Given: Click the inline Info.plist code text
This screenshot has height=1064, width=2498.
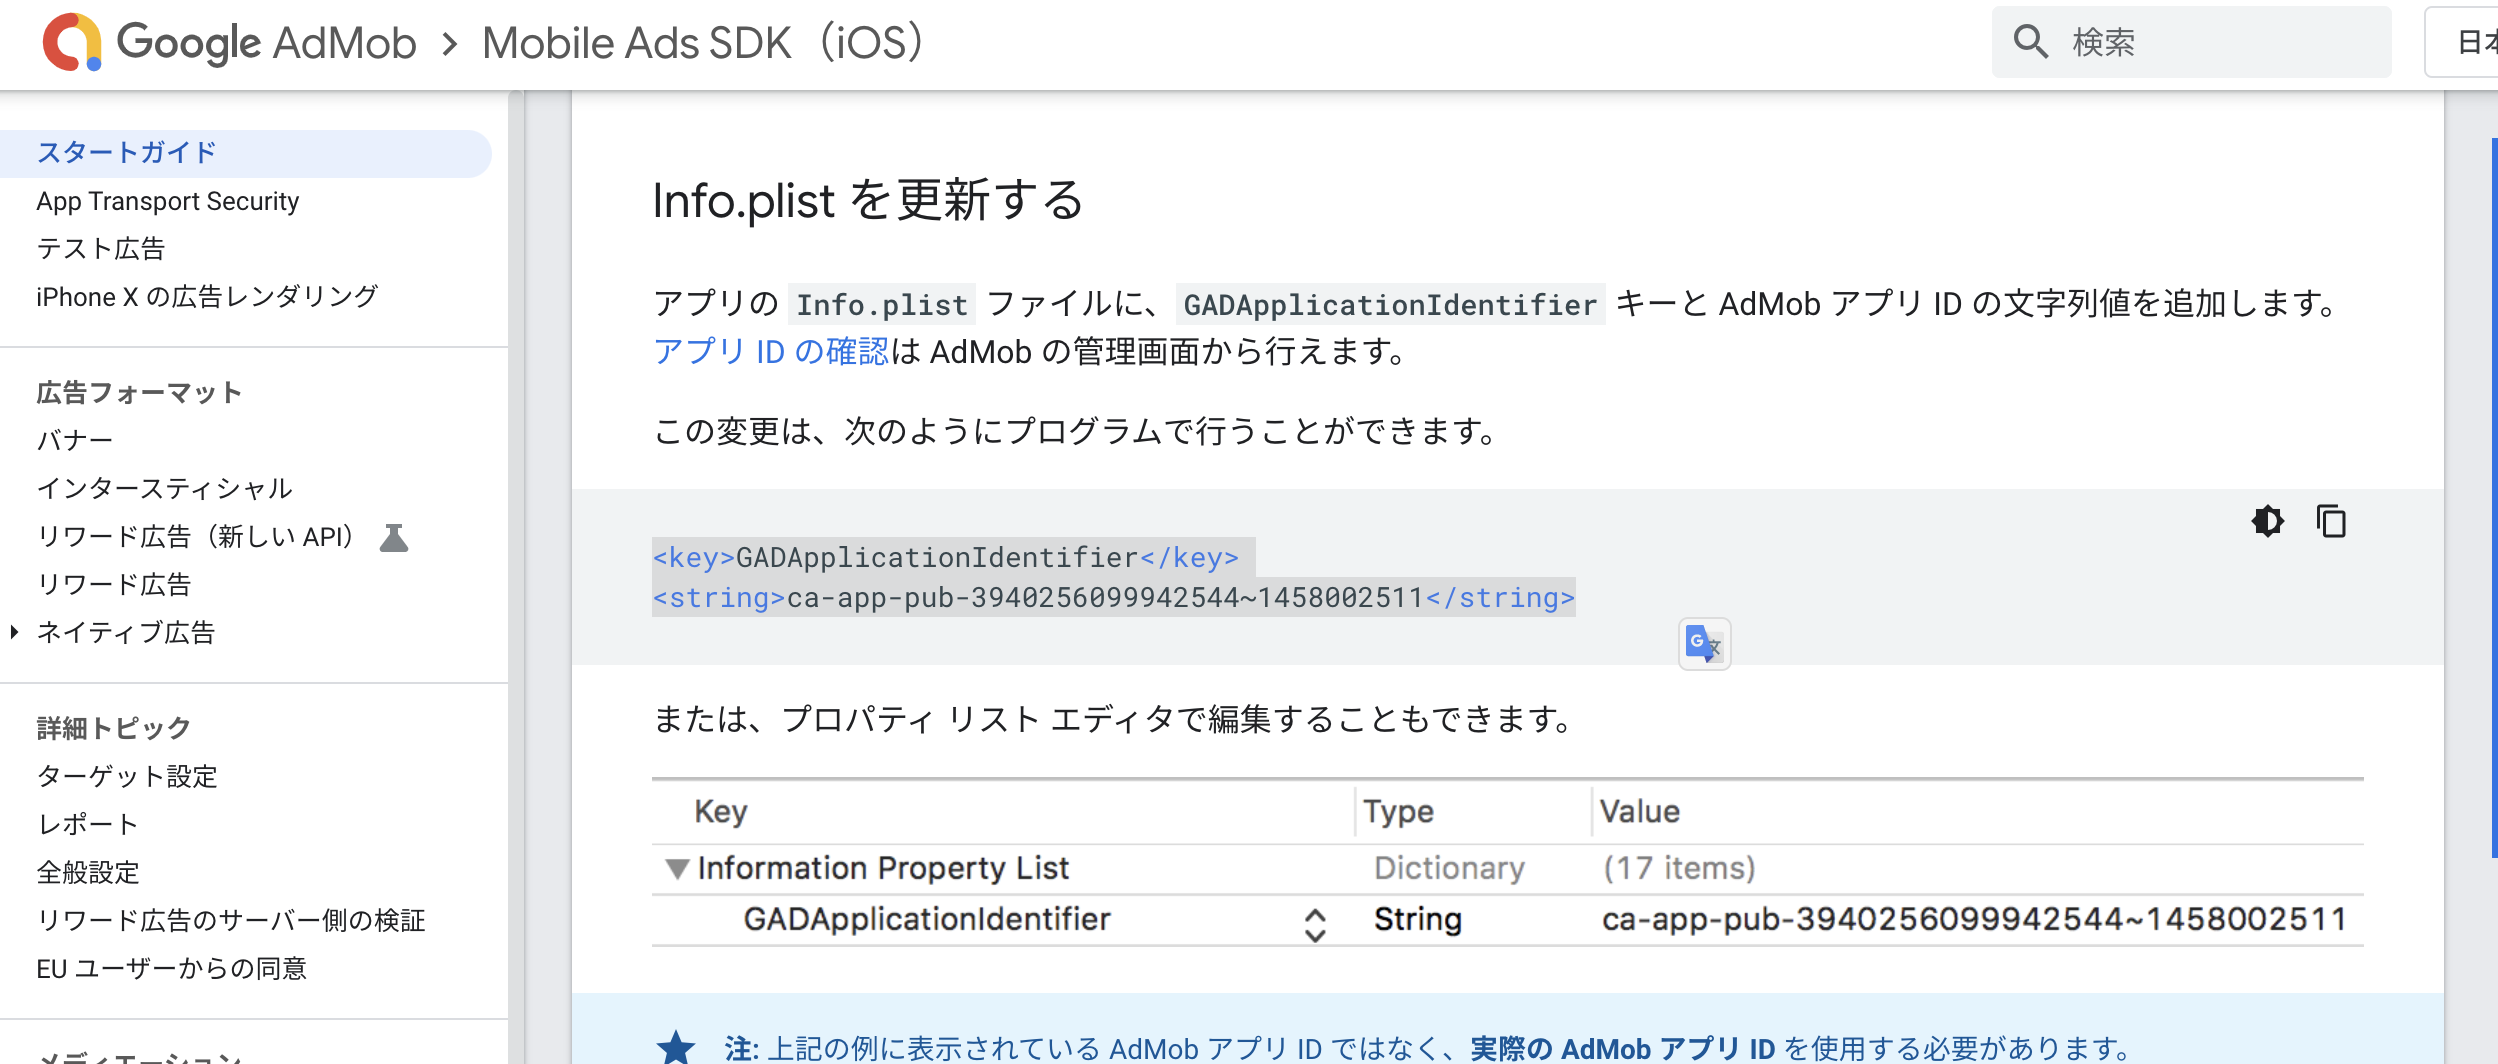Looking at the screenshot, I should pos(882,304).
